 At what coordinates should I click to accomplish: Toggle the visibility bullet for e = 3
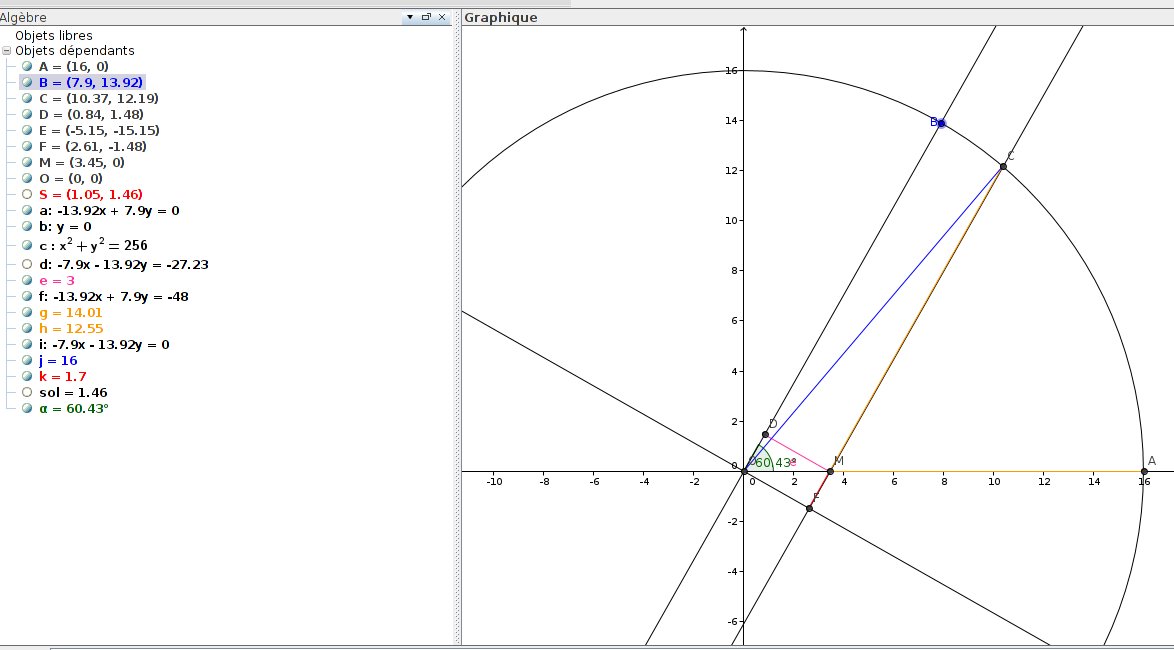click(x=27, y=281)
